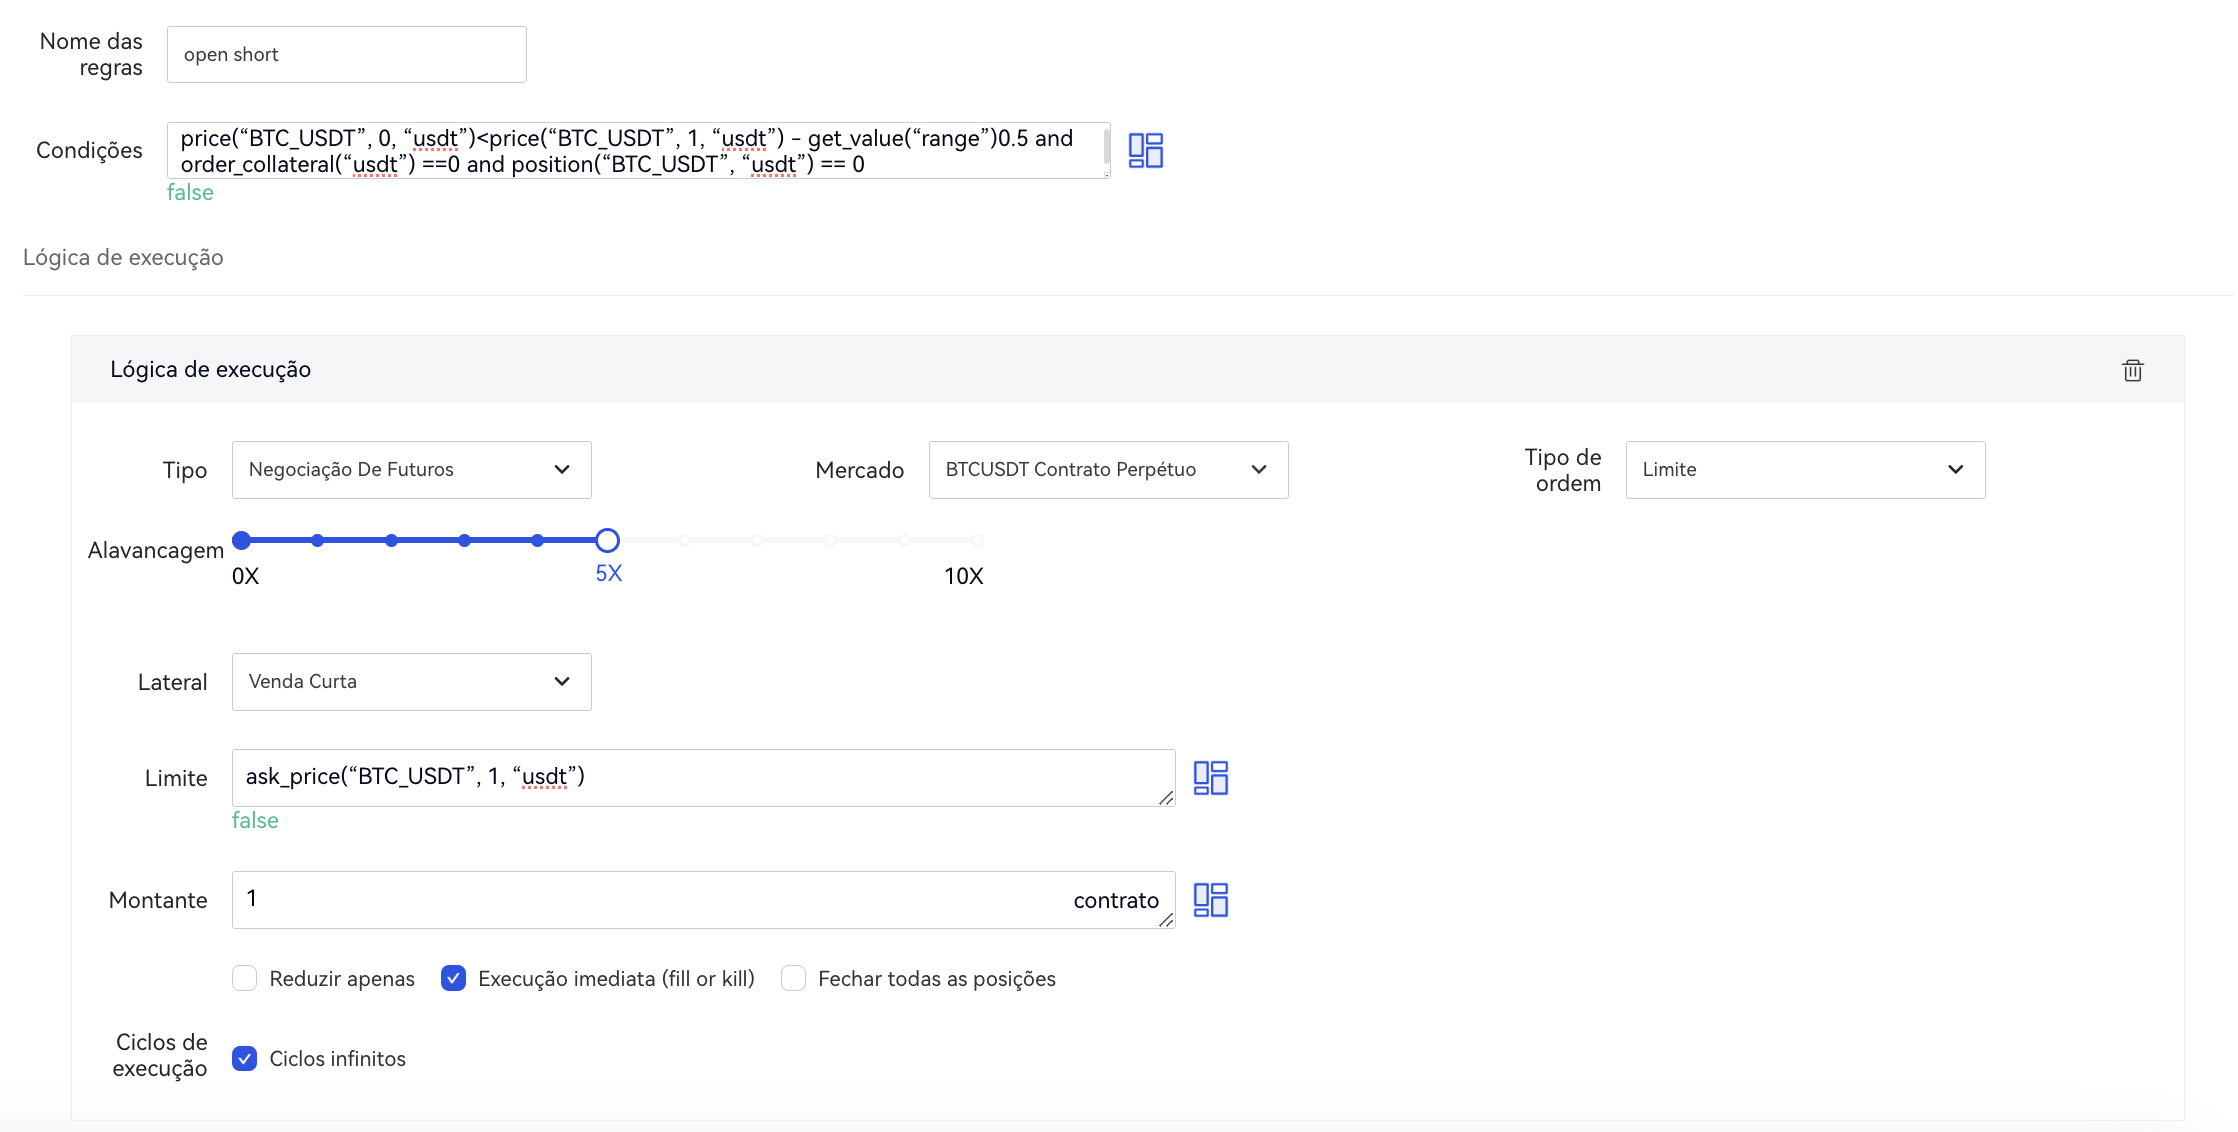
Task: Enable Fechar todas as posições checkbox
Action: (x=793, y=978)
